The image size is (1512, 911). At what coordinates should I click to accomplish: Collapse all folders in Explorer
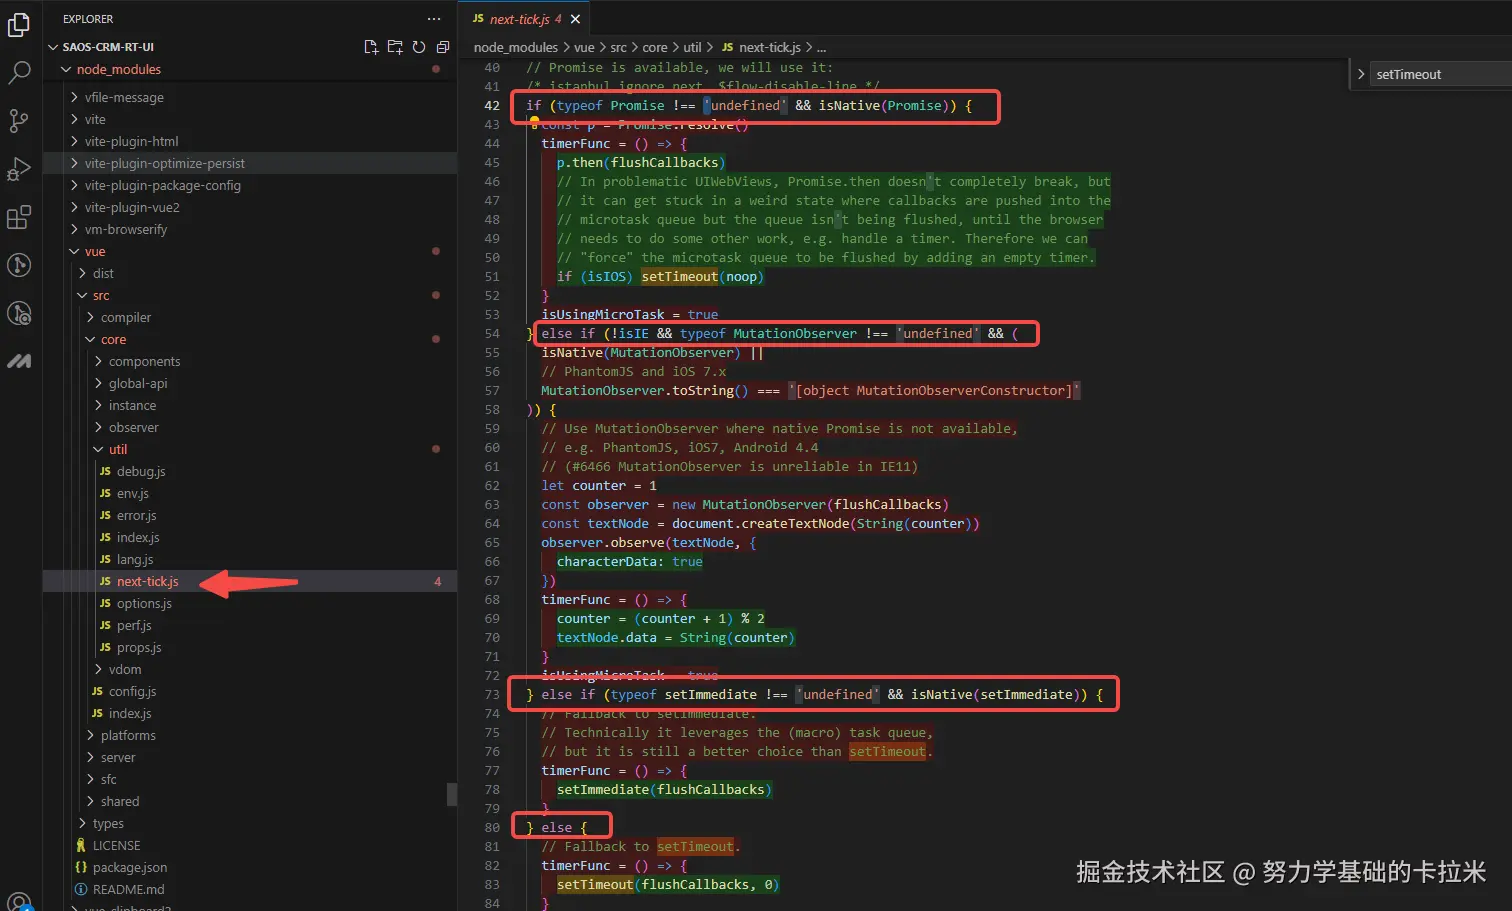pos(443,47)
